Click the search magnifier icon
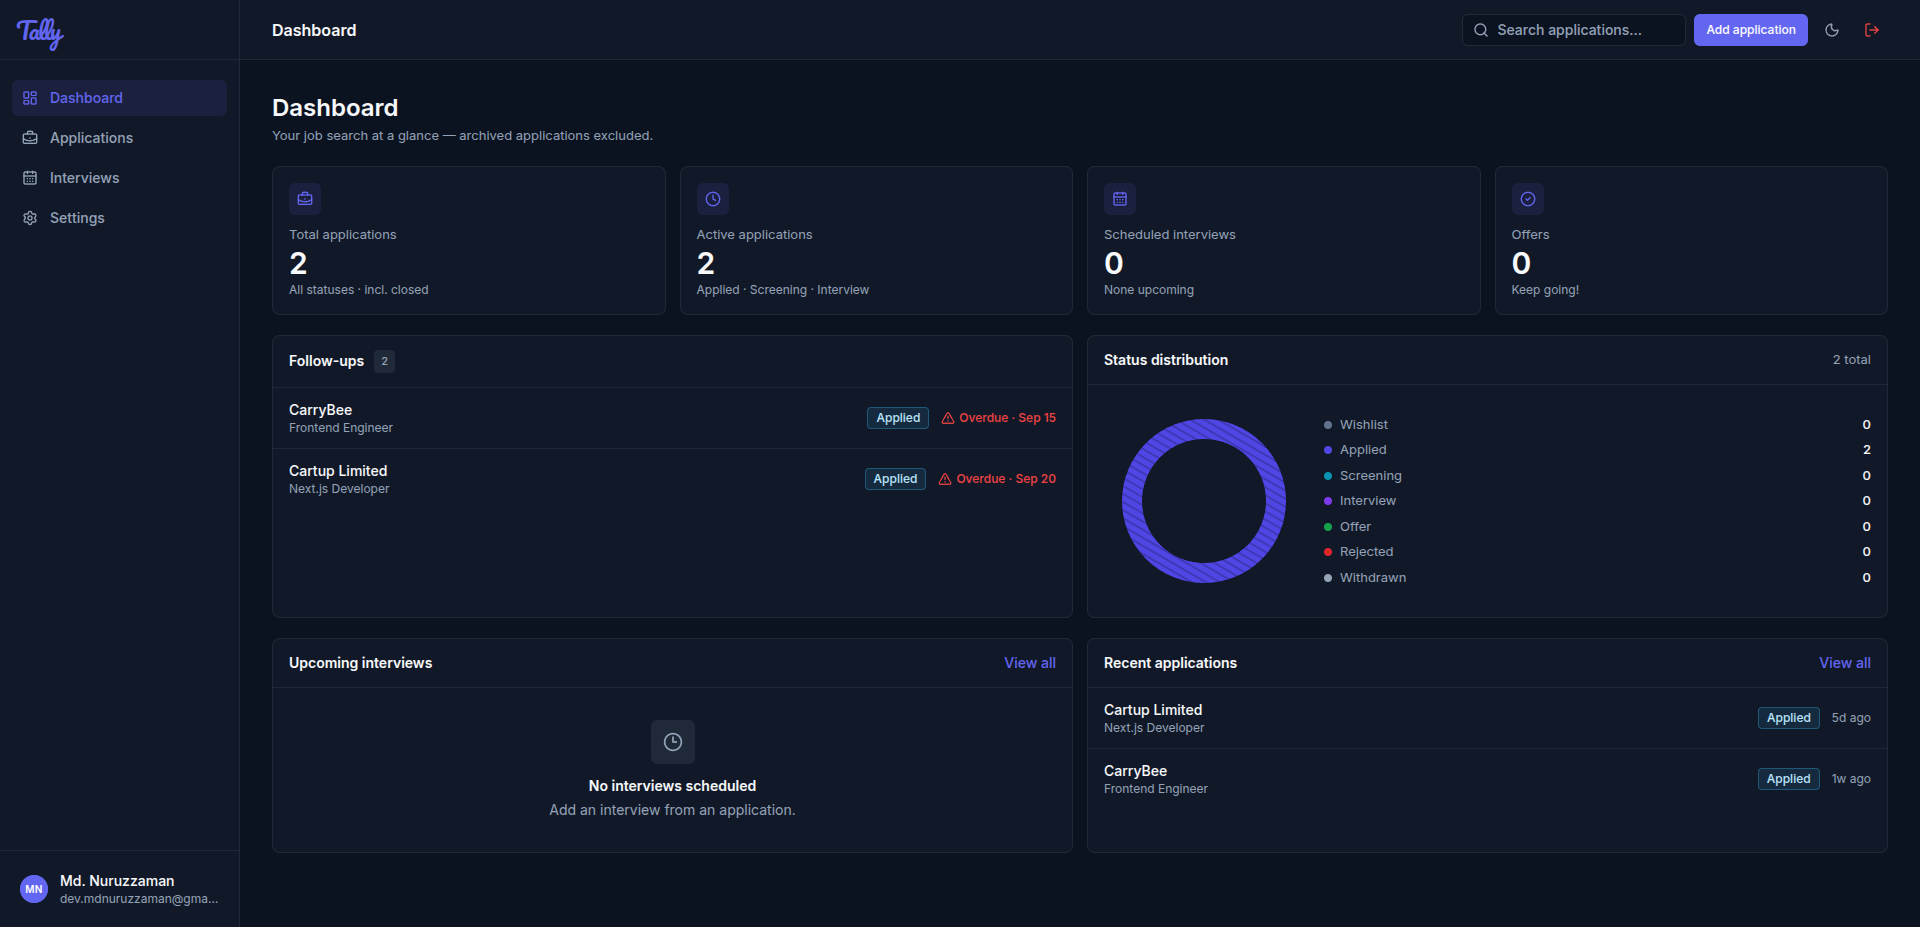The height and width of the screenshot is (927, 1920). coord(1481,30)
